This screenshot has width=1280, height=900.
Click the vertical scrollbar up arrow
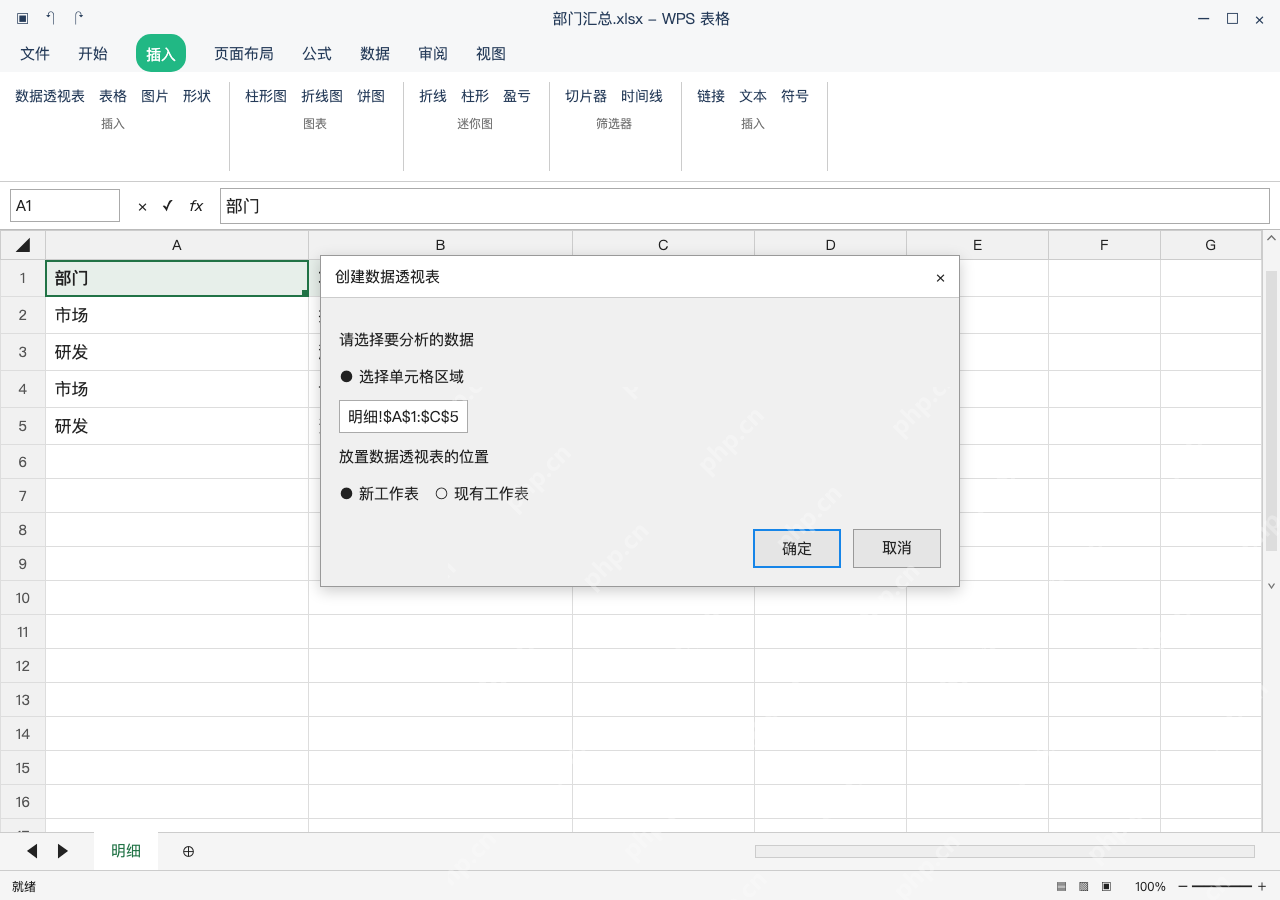click(1272, 240)
